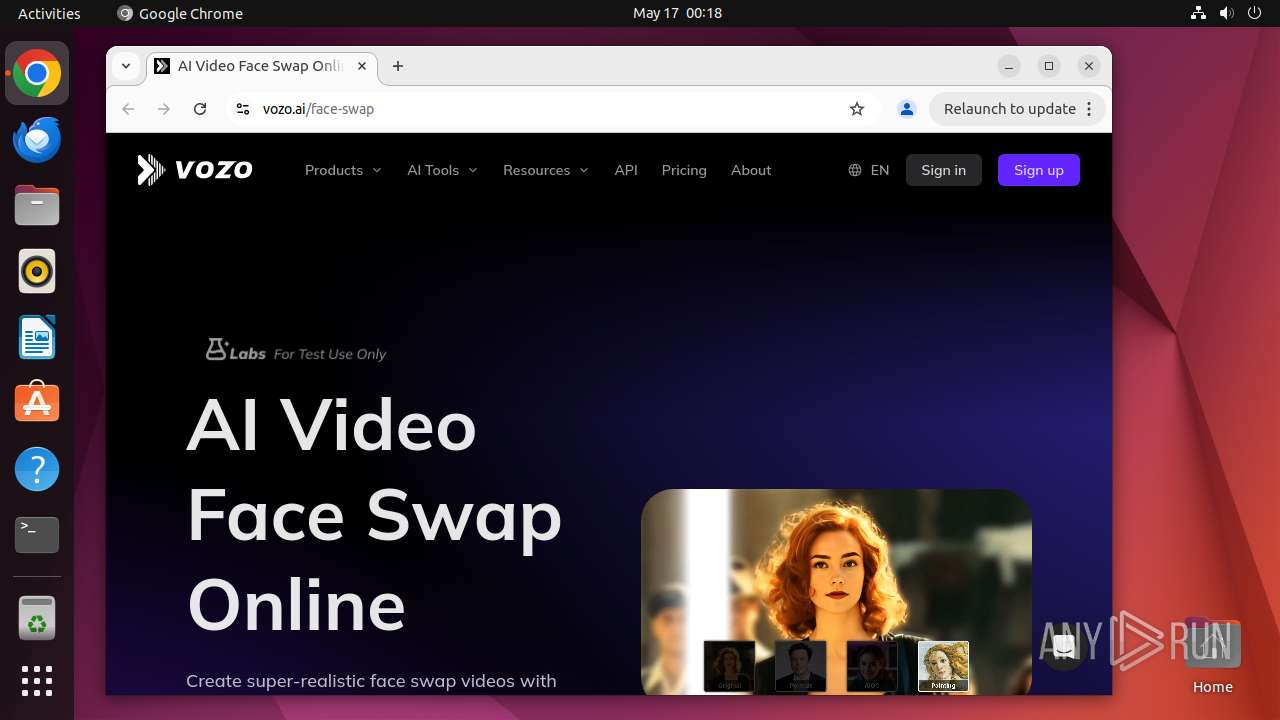Launch Terminal from the dock
Screen dimensions: 1280x720
tap(37, 535)
